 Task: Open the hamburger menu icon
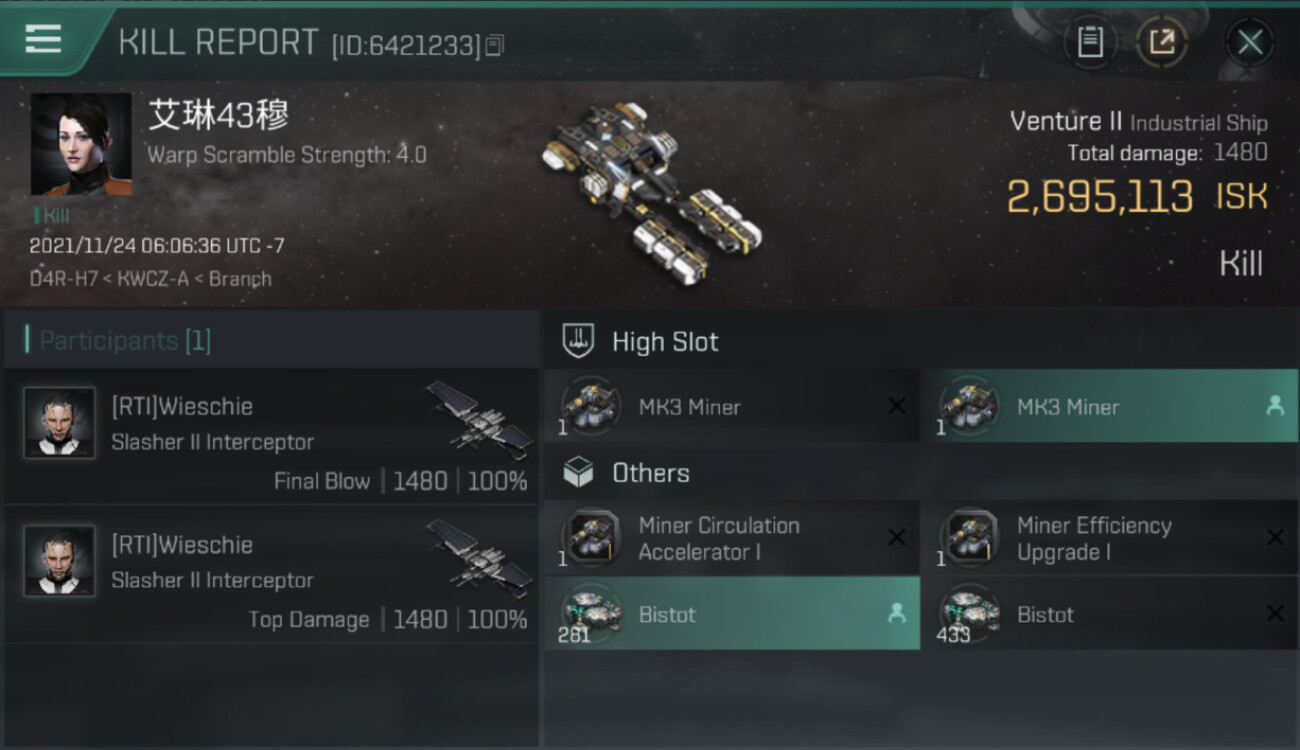tap(43, 40)
